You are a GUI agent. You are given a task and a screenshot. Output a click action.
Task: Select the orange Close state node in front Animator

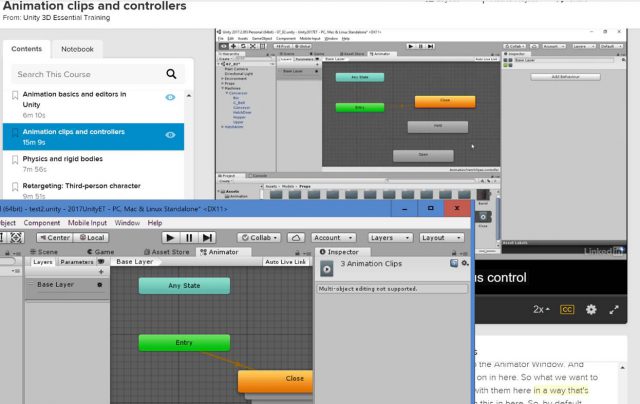coord(276,381)
